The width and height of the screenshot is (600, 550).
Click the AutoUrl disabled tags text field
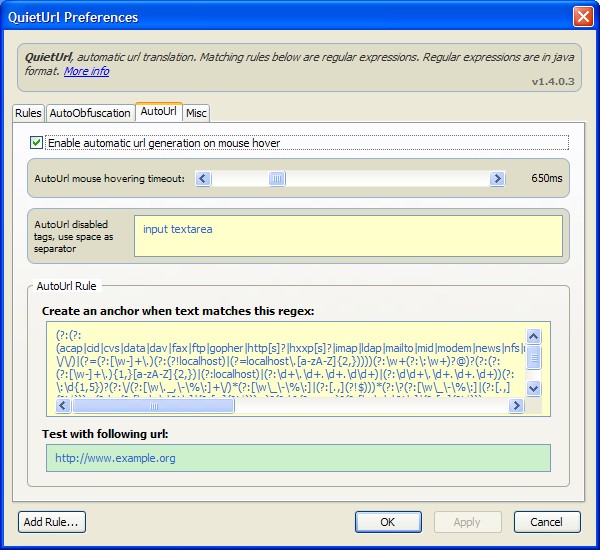(x=348, y=236)
